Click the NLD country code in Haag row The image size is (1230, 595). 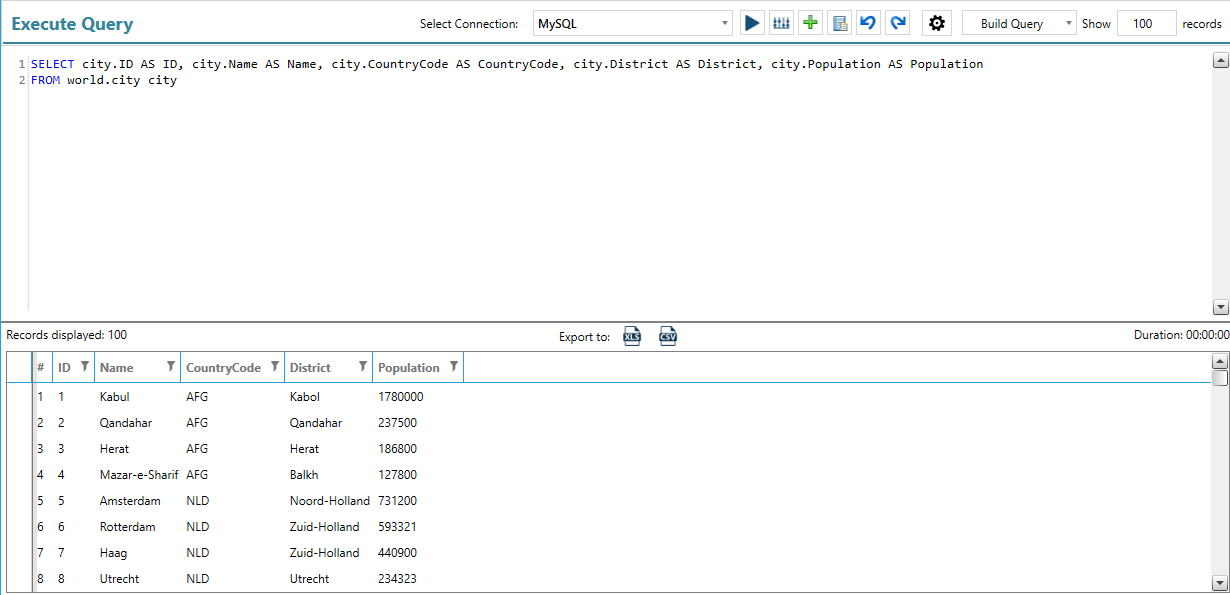198,553
